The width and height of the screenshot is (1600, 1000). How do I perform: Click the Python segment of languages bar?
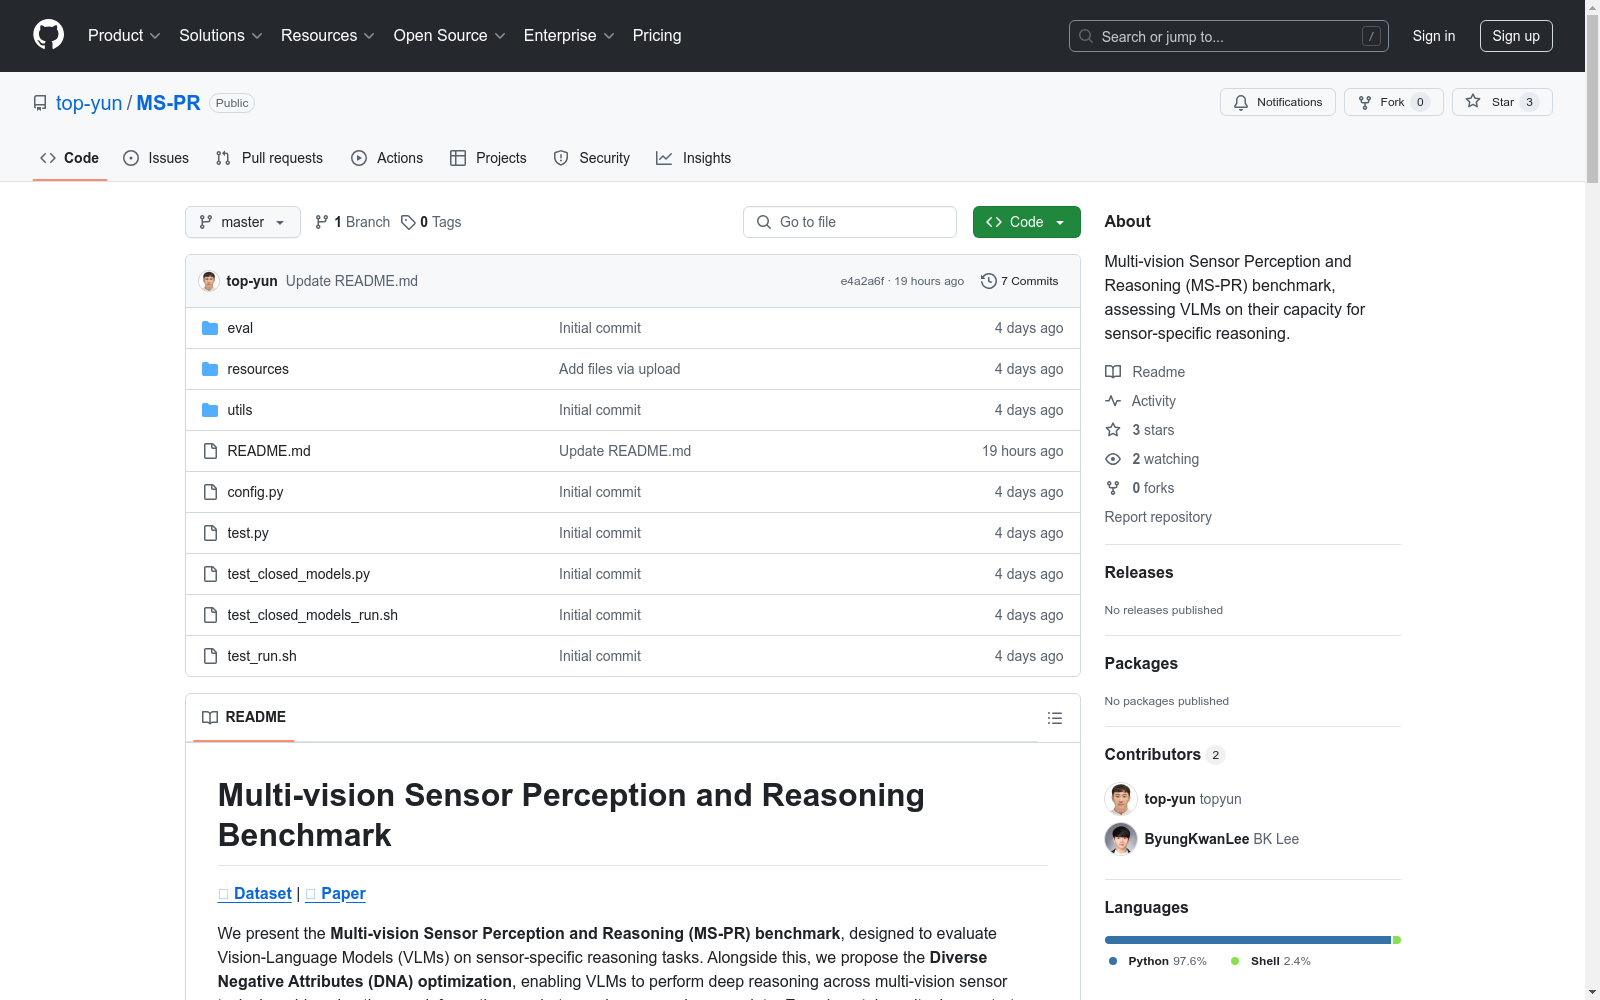(x=1248, y=940)
